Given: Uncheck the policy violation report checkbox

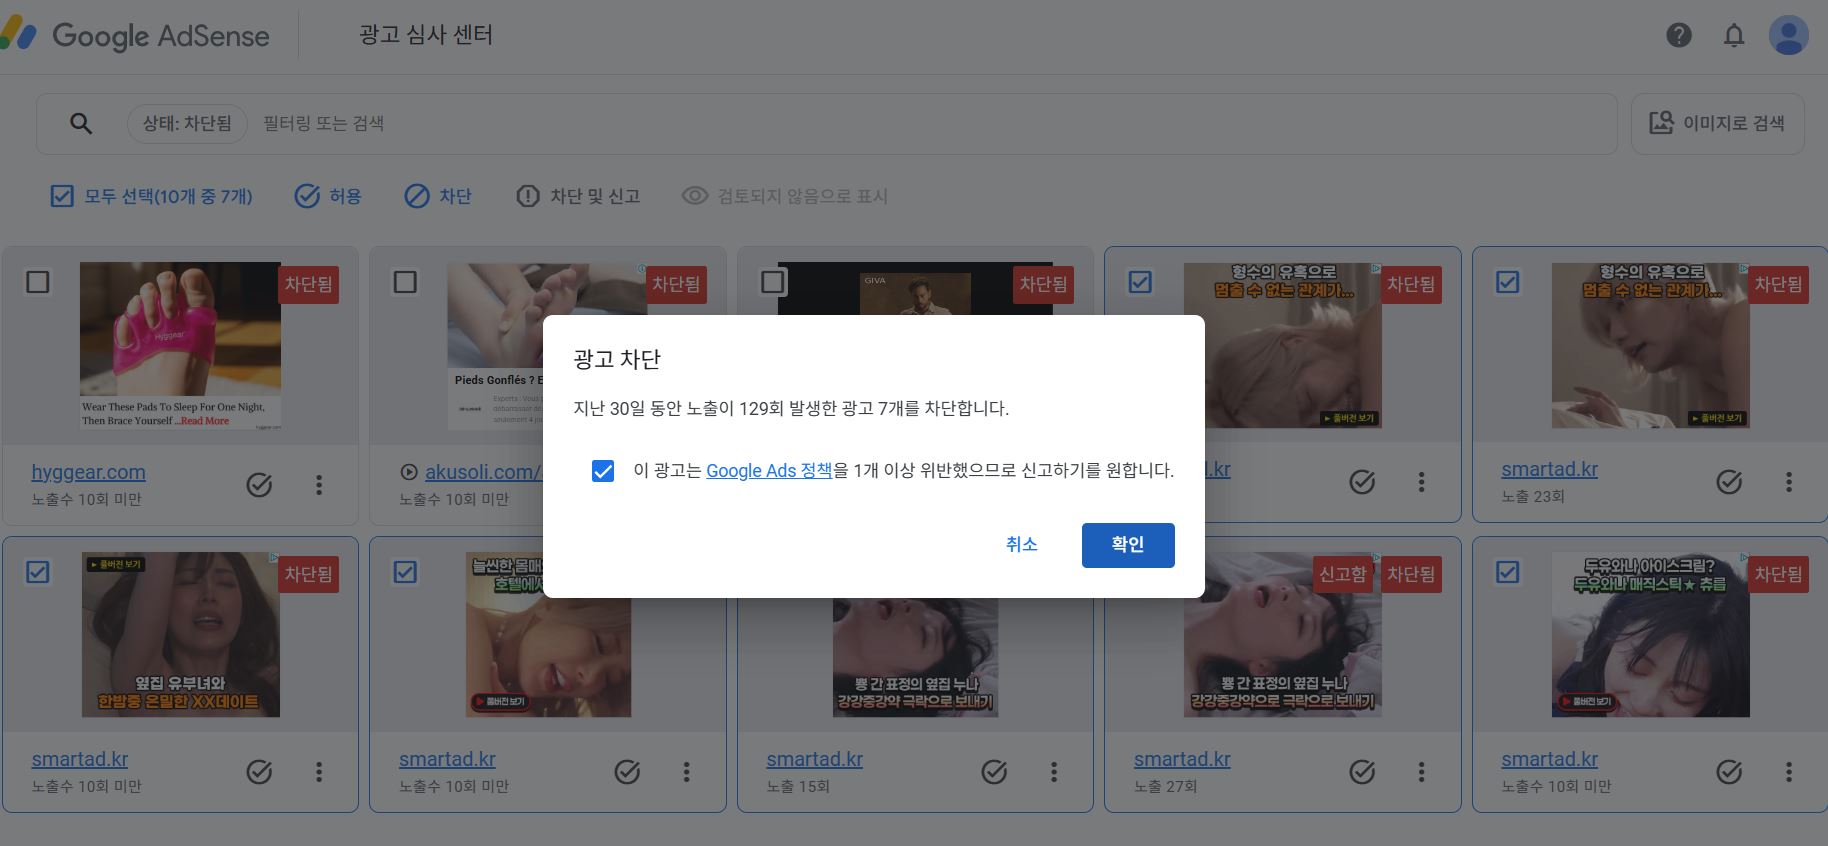Looking at the screenshot, I should pyautogui.click(x=603, y=471).
